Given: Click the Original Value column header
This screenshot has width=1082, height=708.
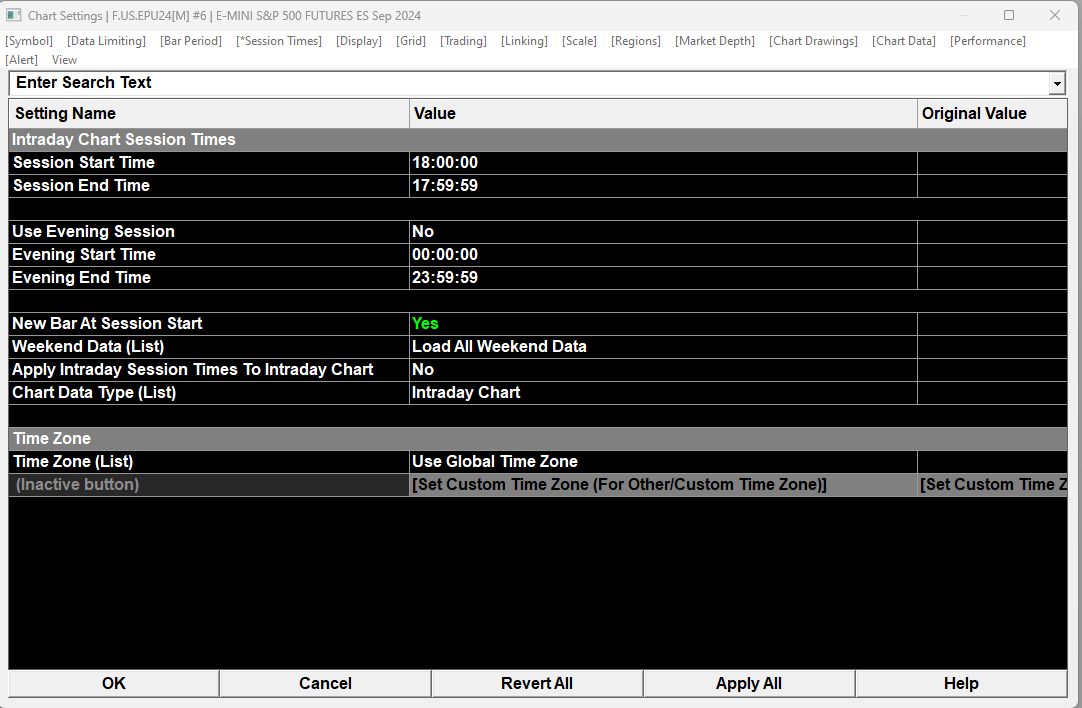Looking at the screenshot, I should pos(992,113).
